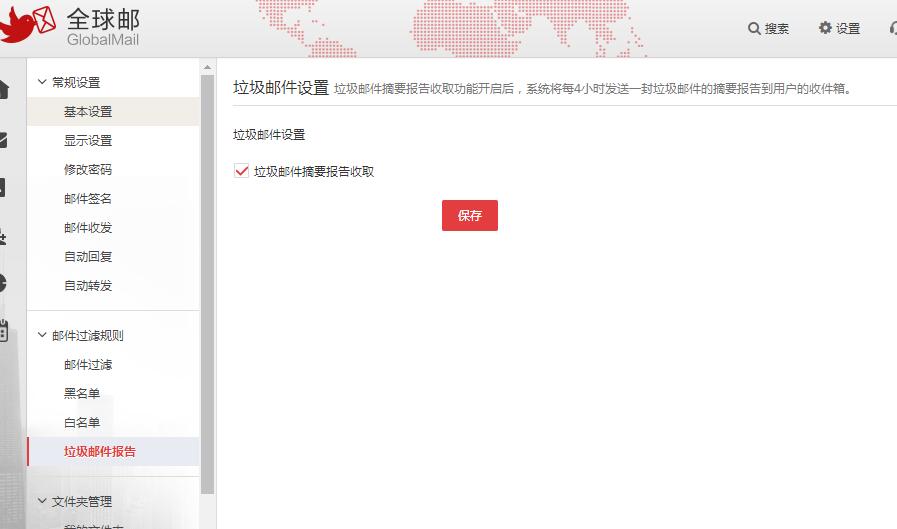897x529 pixels.
Task: Collapse the 文件夹管理 section
Action: pos(42,501)
